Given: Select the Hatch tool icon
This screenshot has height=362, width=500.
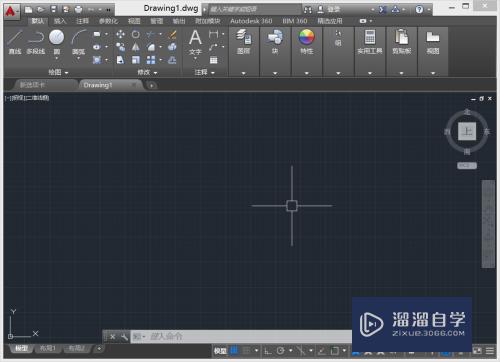Looking at the screenshot, I should click(97, 60).
